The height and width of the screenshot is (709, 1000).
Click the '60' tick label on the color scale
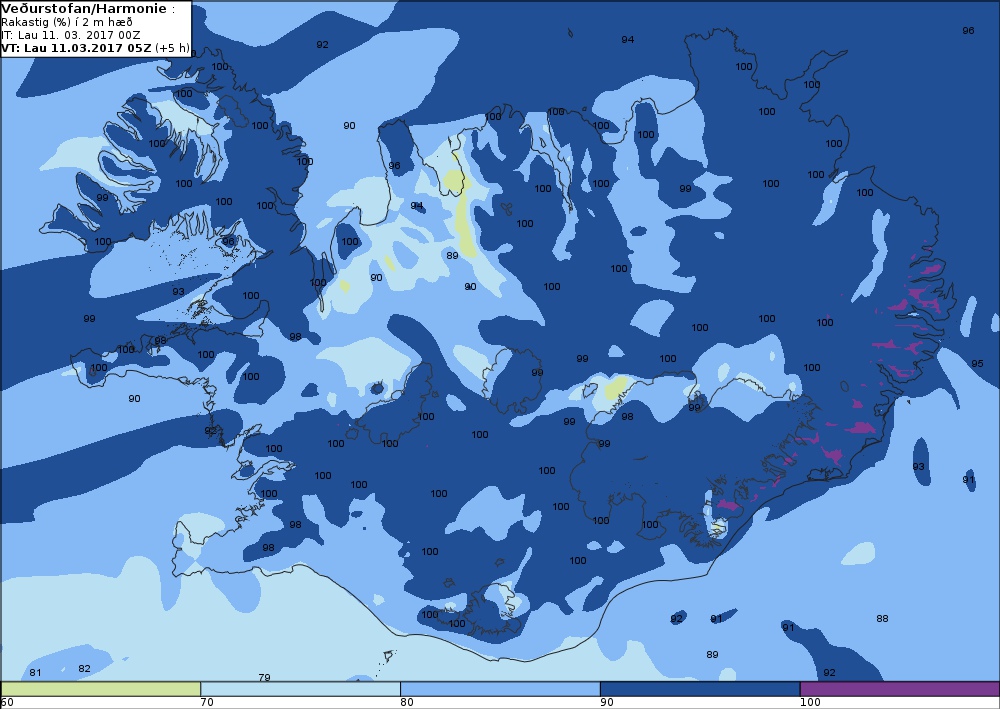coord(7,703)
